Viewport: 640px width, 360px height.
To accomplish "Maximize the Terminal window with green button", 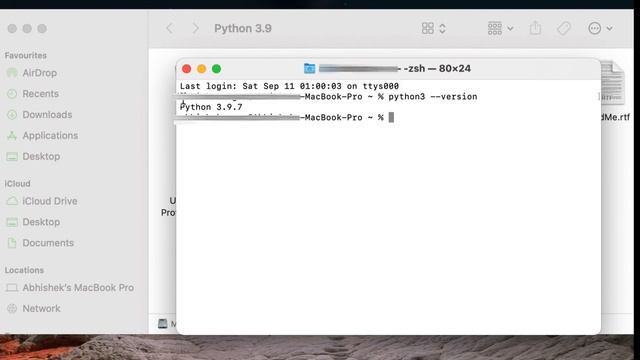I will click(216, 69).
